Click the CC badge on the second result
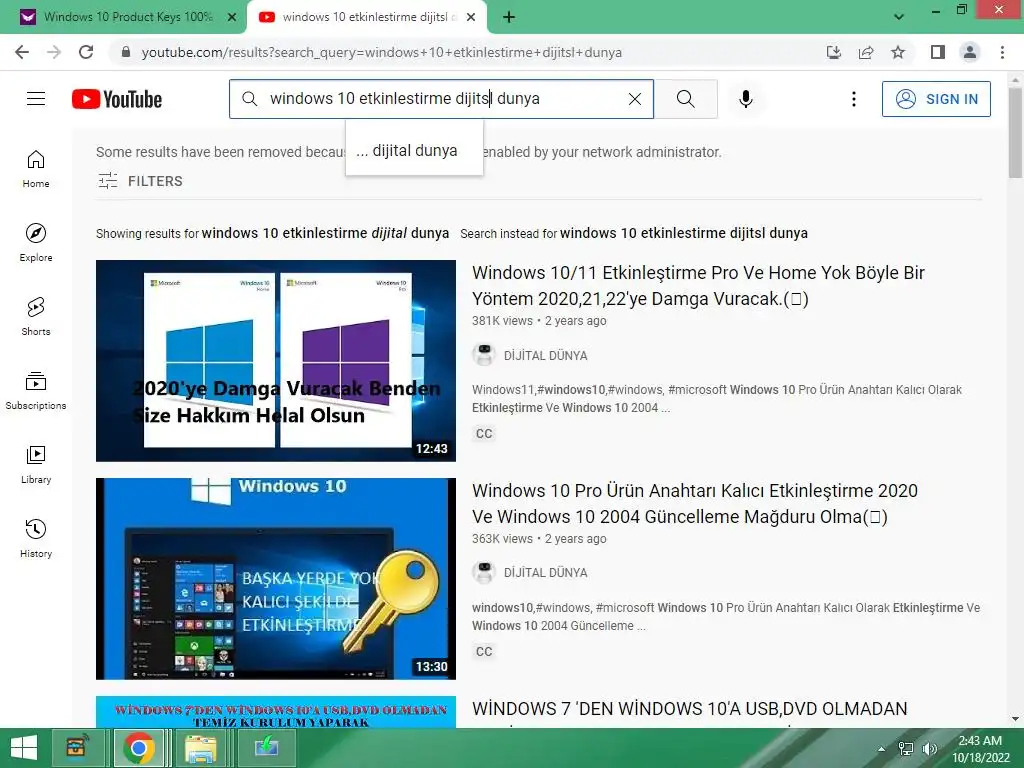Screen dimensions: 1024x768 point(484,652)
